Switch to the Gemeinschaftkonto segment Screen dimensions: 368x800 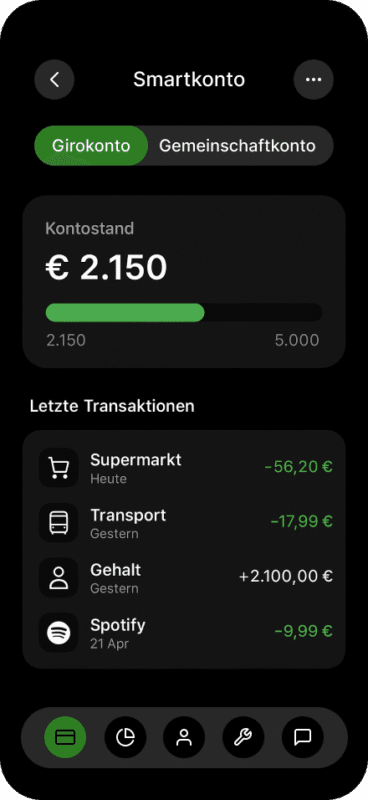(x=237, y=146)
